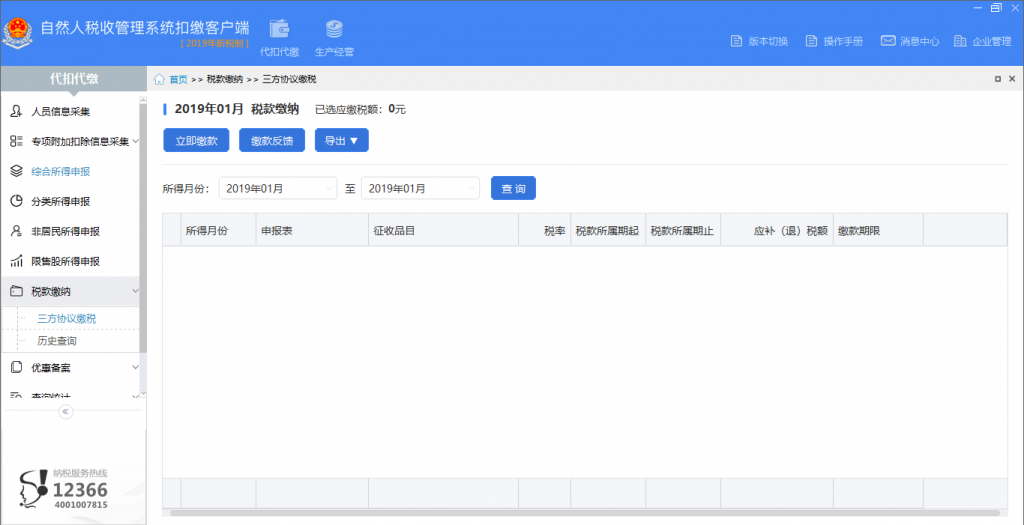
Task: Click the 缴款反馈 button
Action: [272, 140]
